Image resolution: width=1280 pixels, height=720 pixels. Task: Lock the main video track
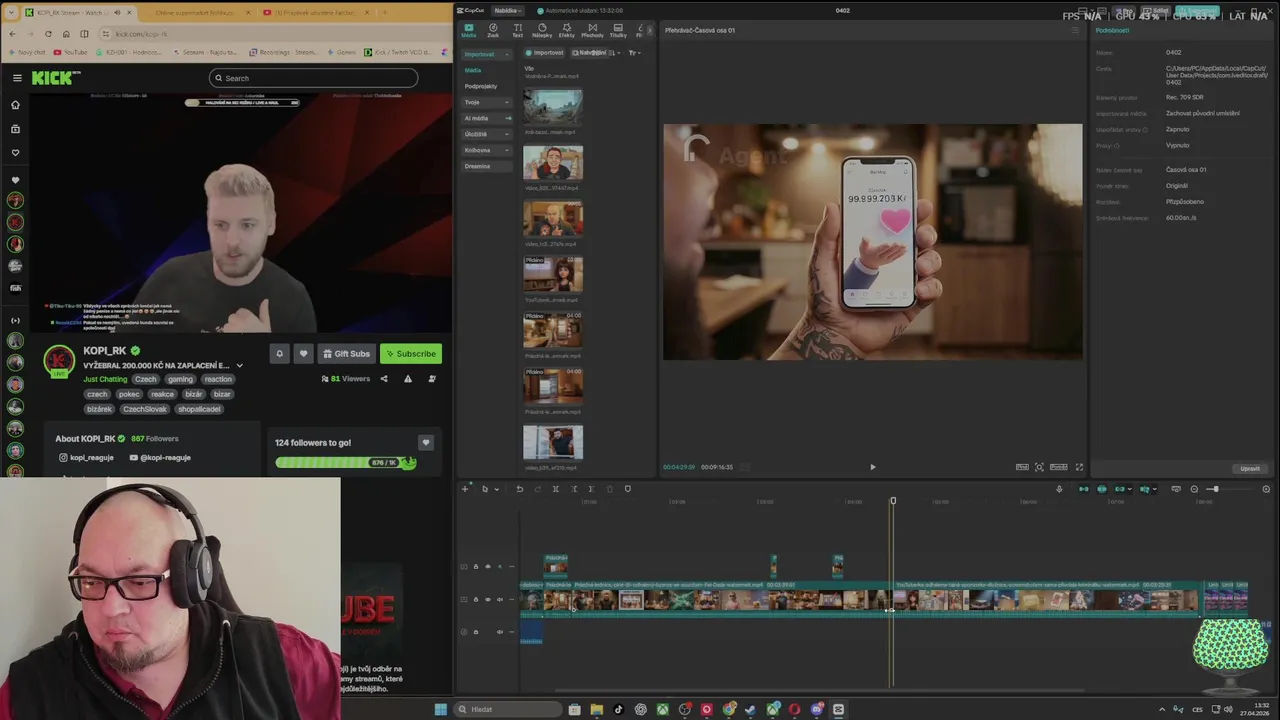[475, 599]
